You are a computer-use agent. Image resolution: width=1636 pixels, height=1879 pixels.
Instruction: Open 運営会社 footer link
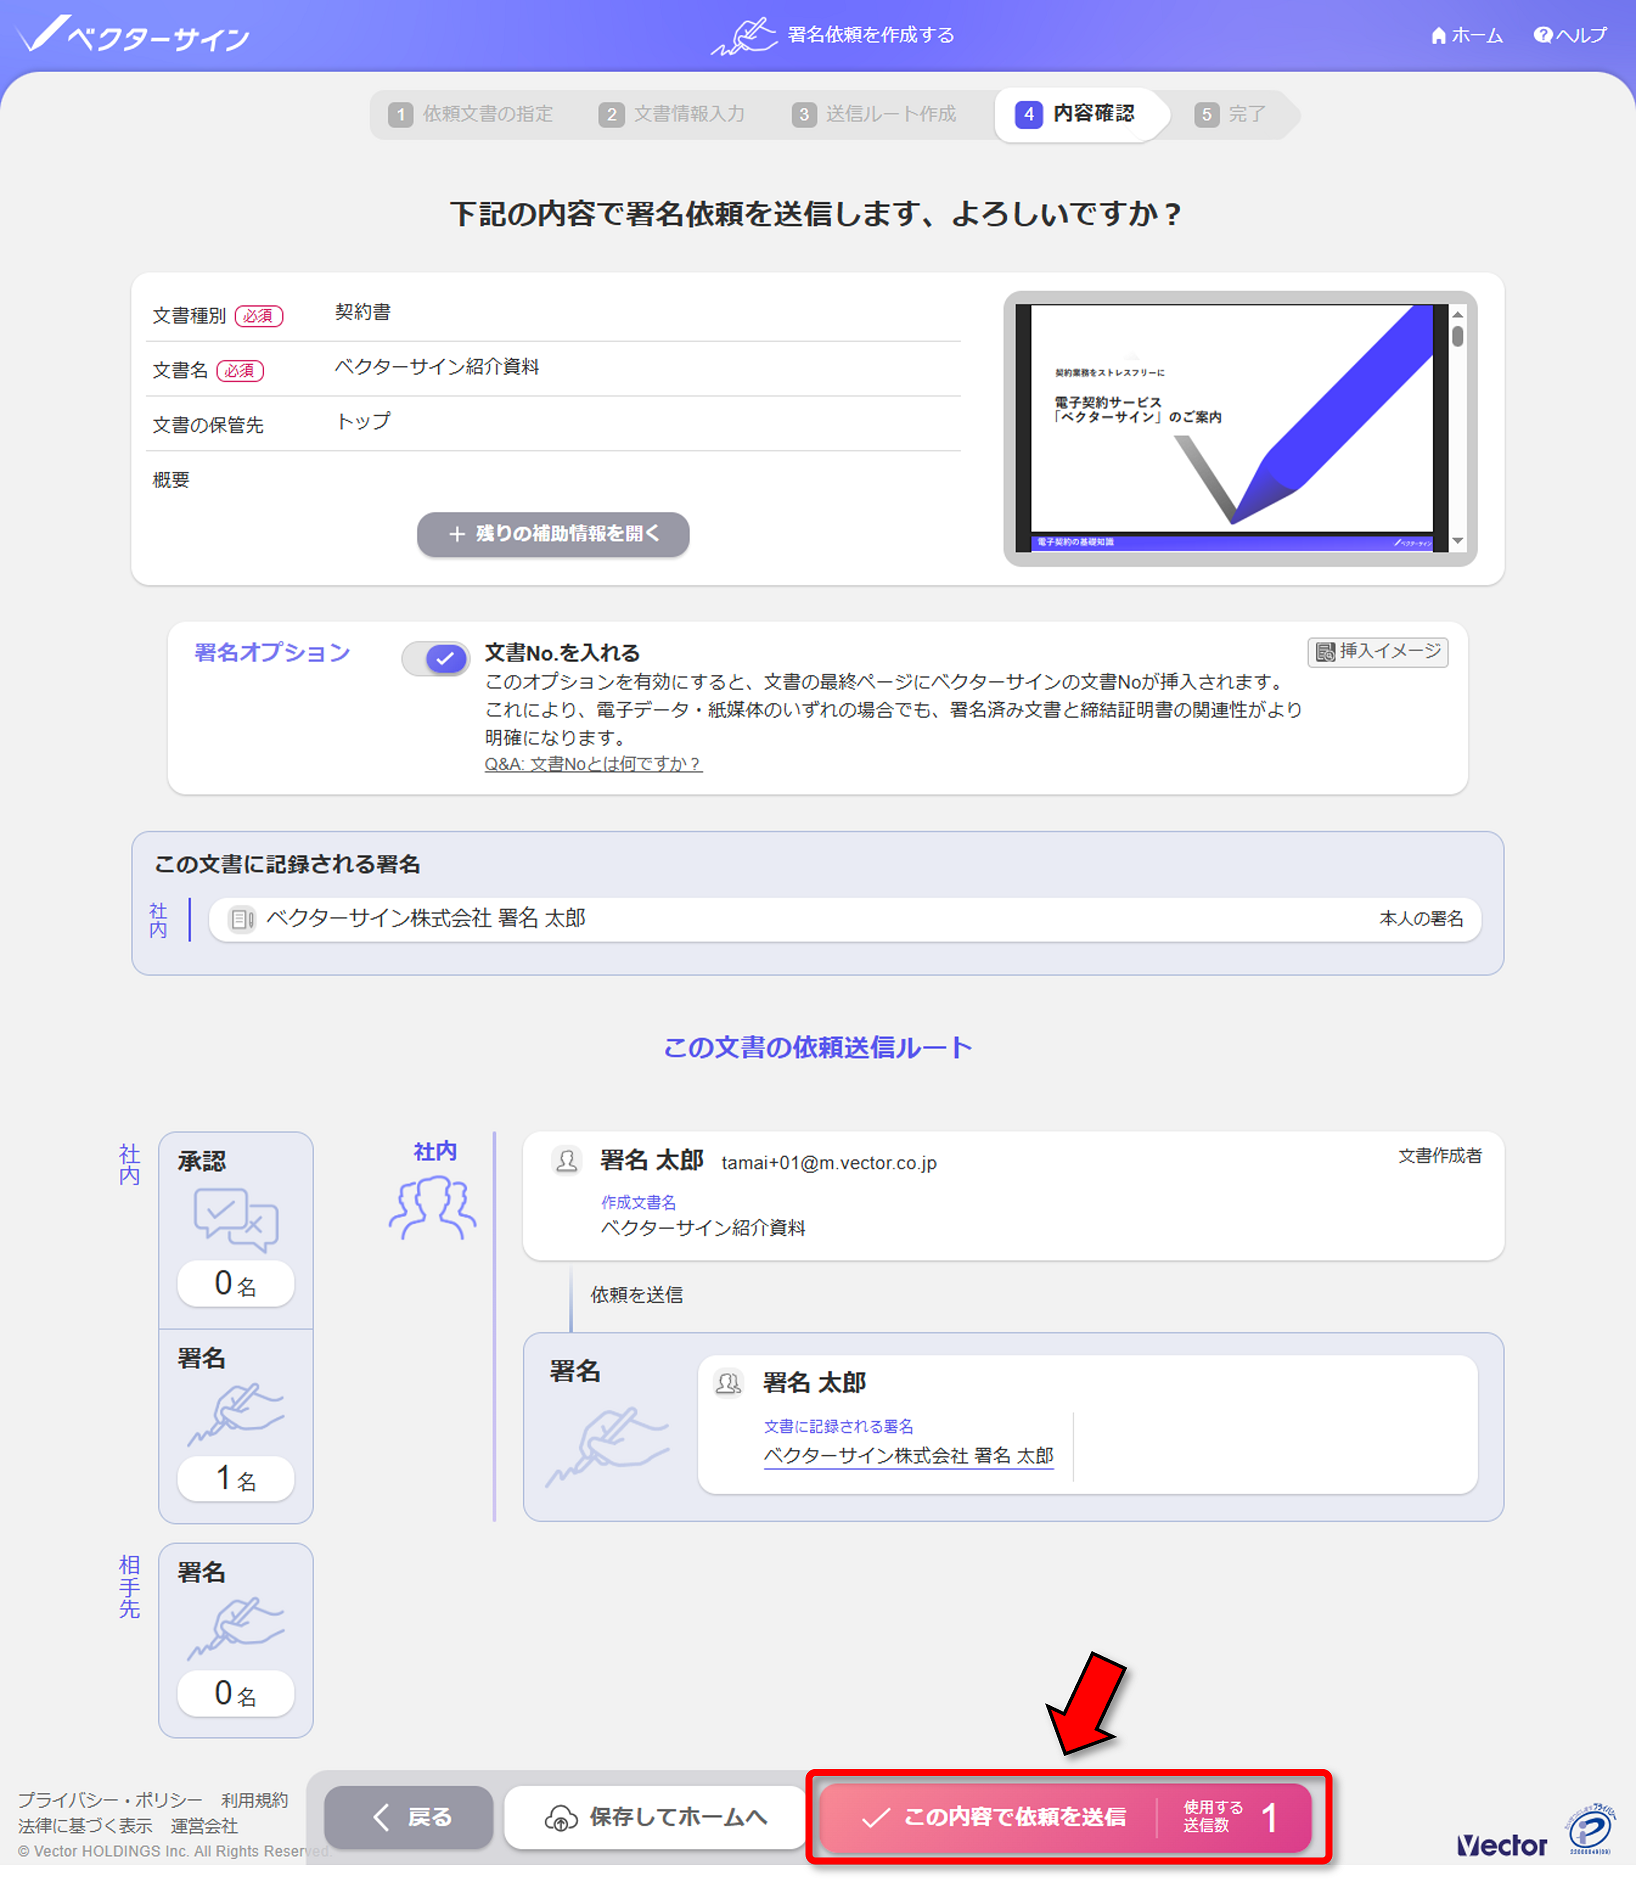pyautogui.click(x=204, y=1826)
